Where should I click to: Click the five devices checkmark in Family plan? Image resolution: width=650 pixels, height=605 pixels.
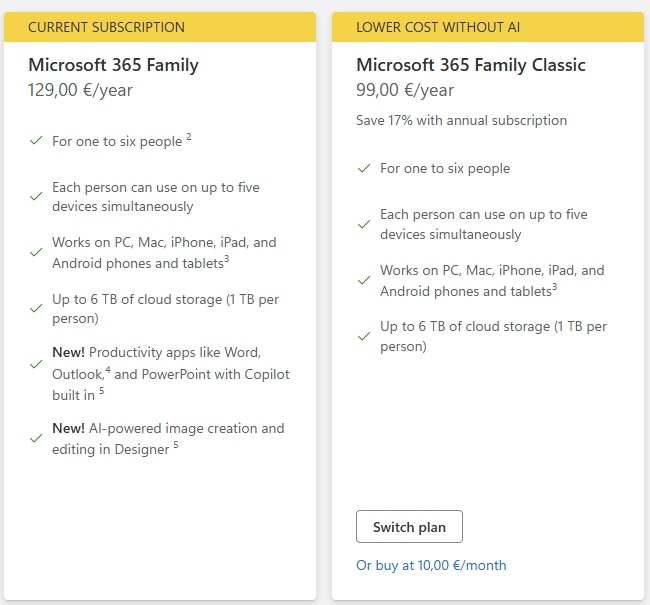(x=36, y=196)
